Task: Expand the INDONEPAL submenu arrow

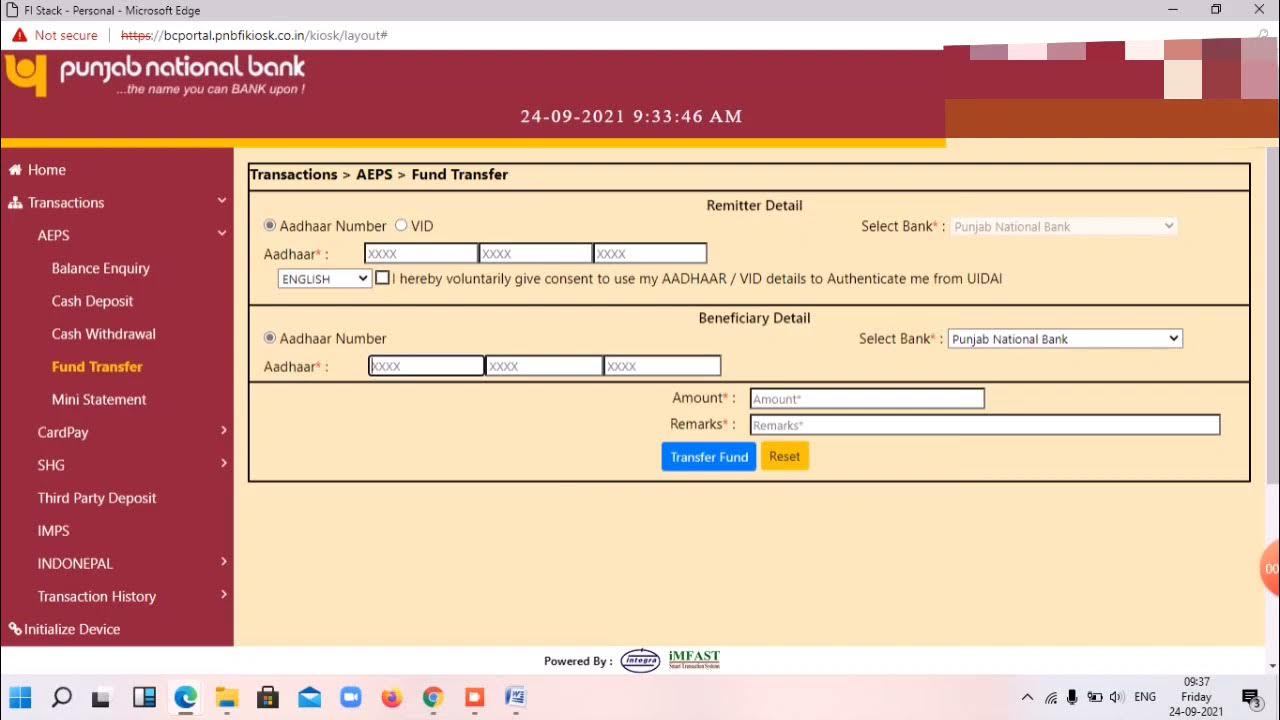Action: [223, 562]
